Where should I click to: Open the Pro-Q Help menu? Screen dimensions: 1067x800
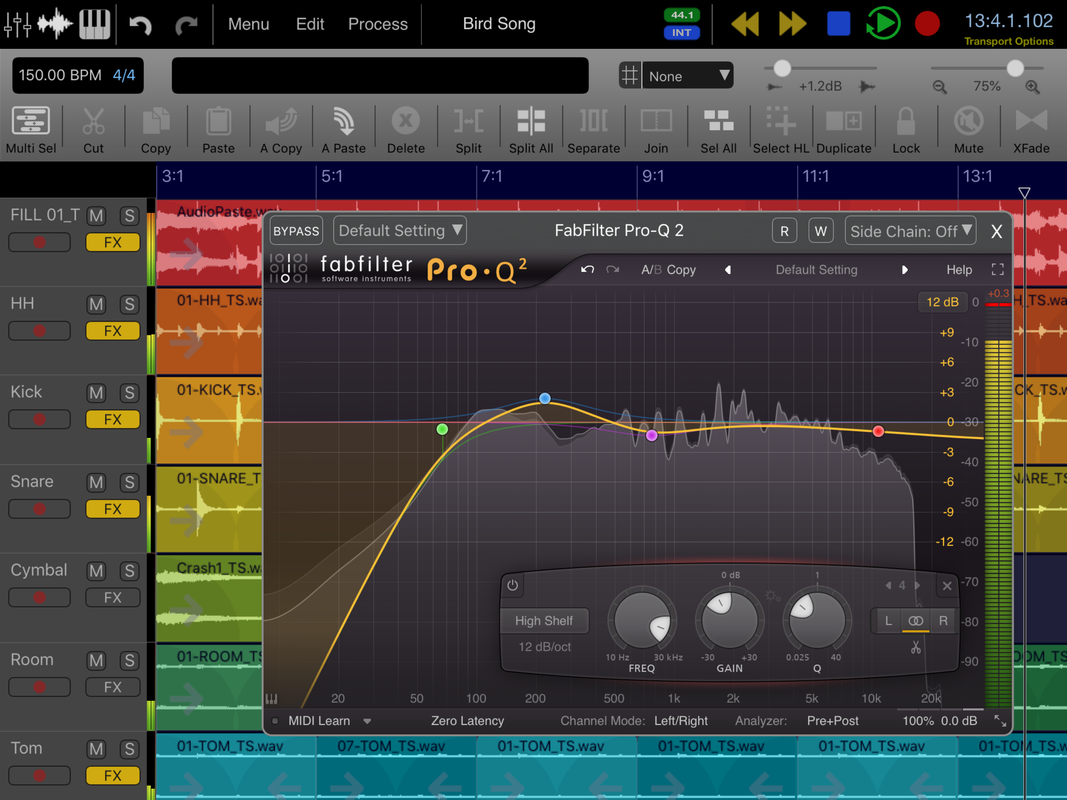pyautogui.click(x=959, y=270)
